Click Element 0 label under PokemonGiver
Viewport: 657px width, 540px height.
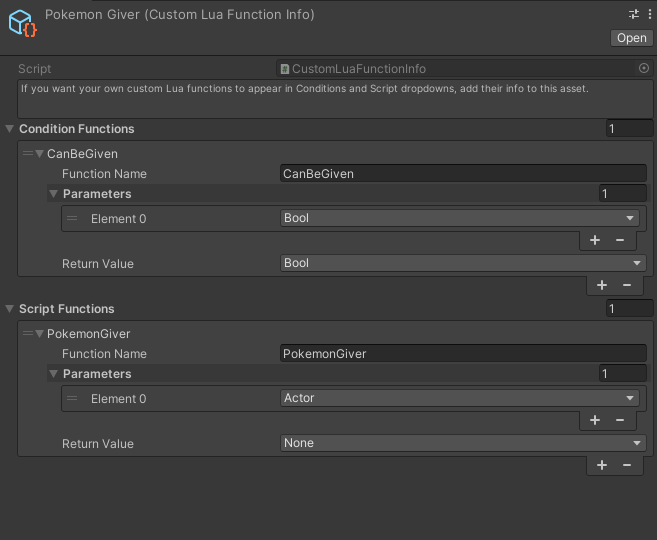pyautogui.click(x=119, y=399)
